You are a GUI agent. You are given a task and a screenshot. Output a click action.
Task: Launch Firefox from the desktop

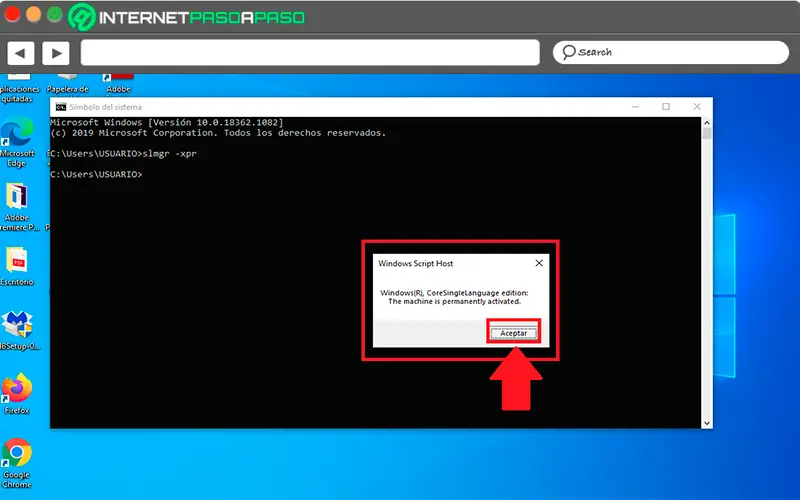[17, 393]
